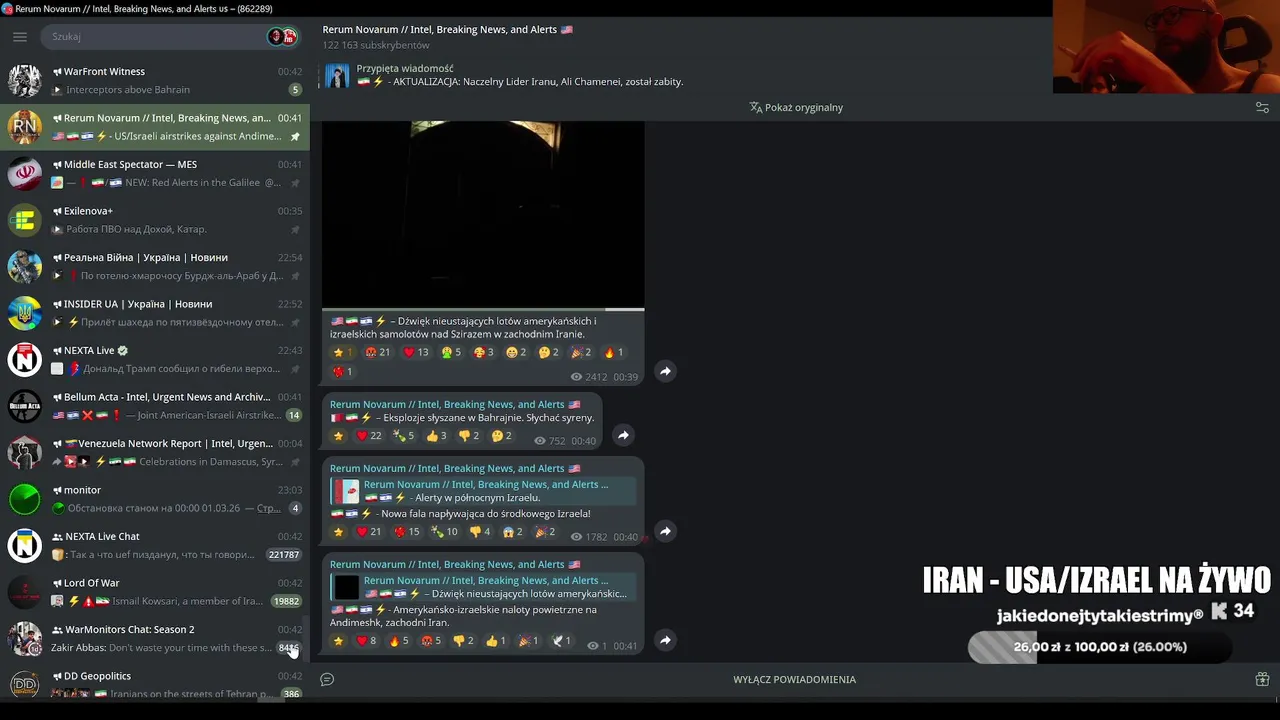This screenshot has height=720, width=1280.
Task: Open Venezuela Network Report chat
Action: [x=155, y=452]
